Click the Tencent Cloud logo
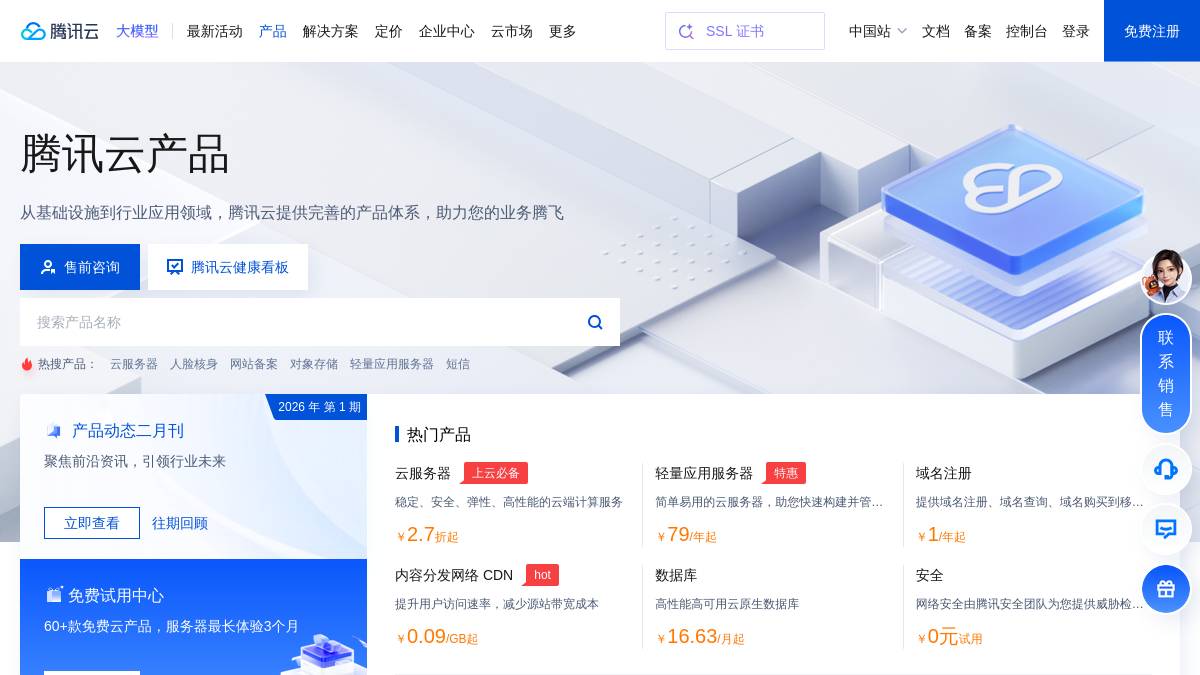The height and width of the screenshot is (675, 1200). click(x=60, y=31)
